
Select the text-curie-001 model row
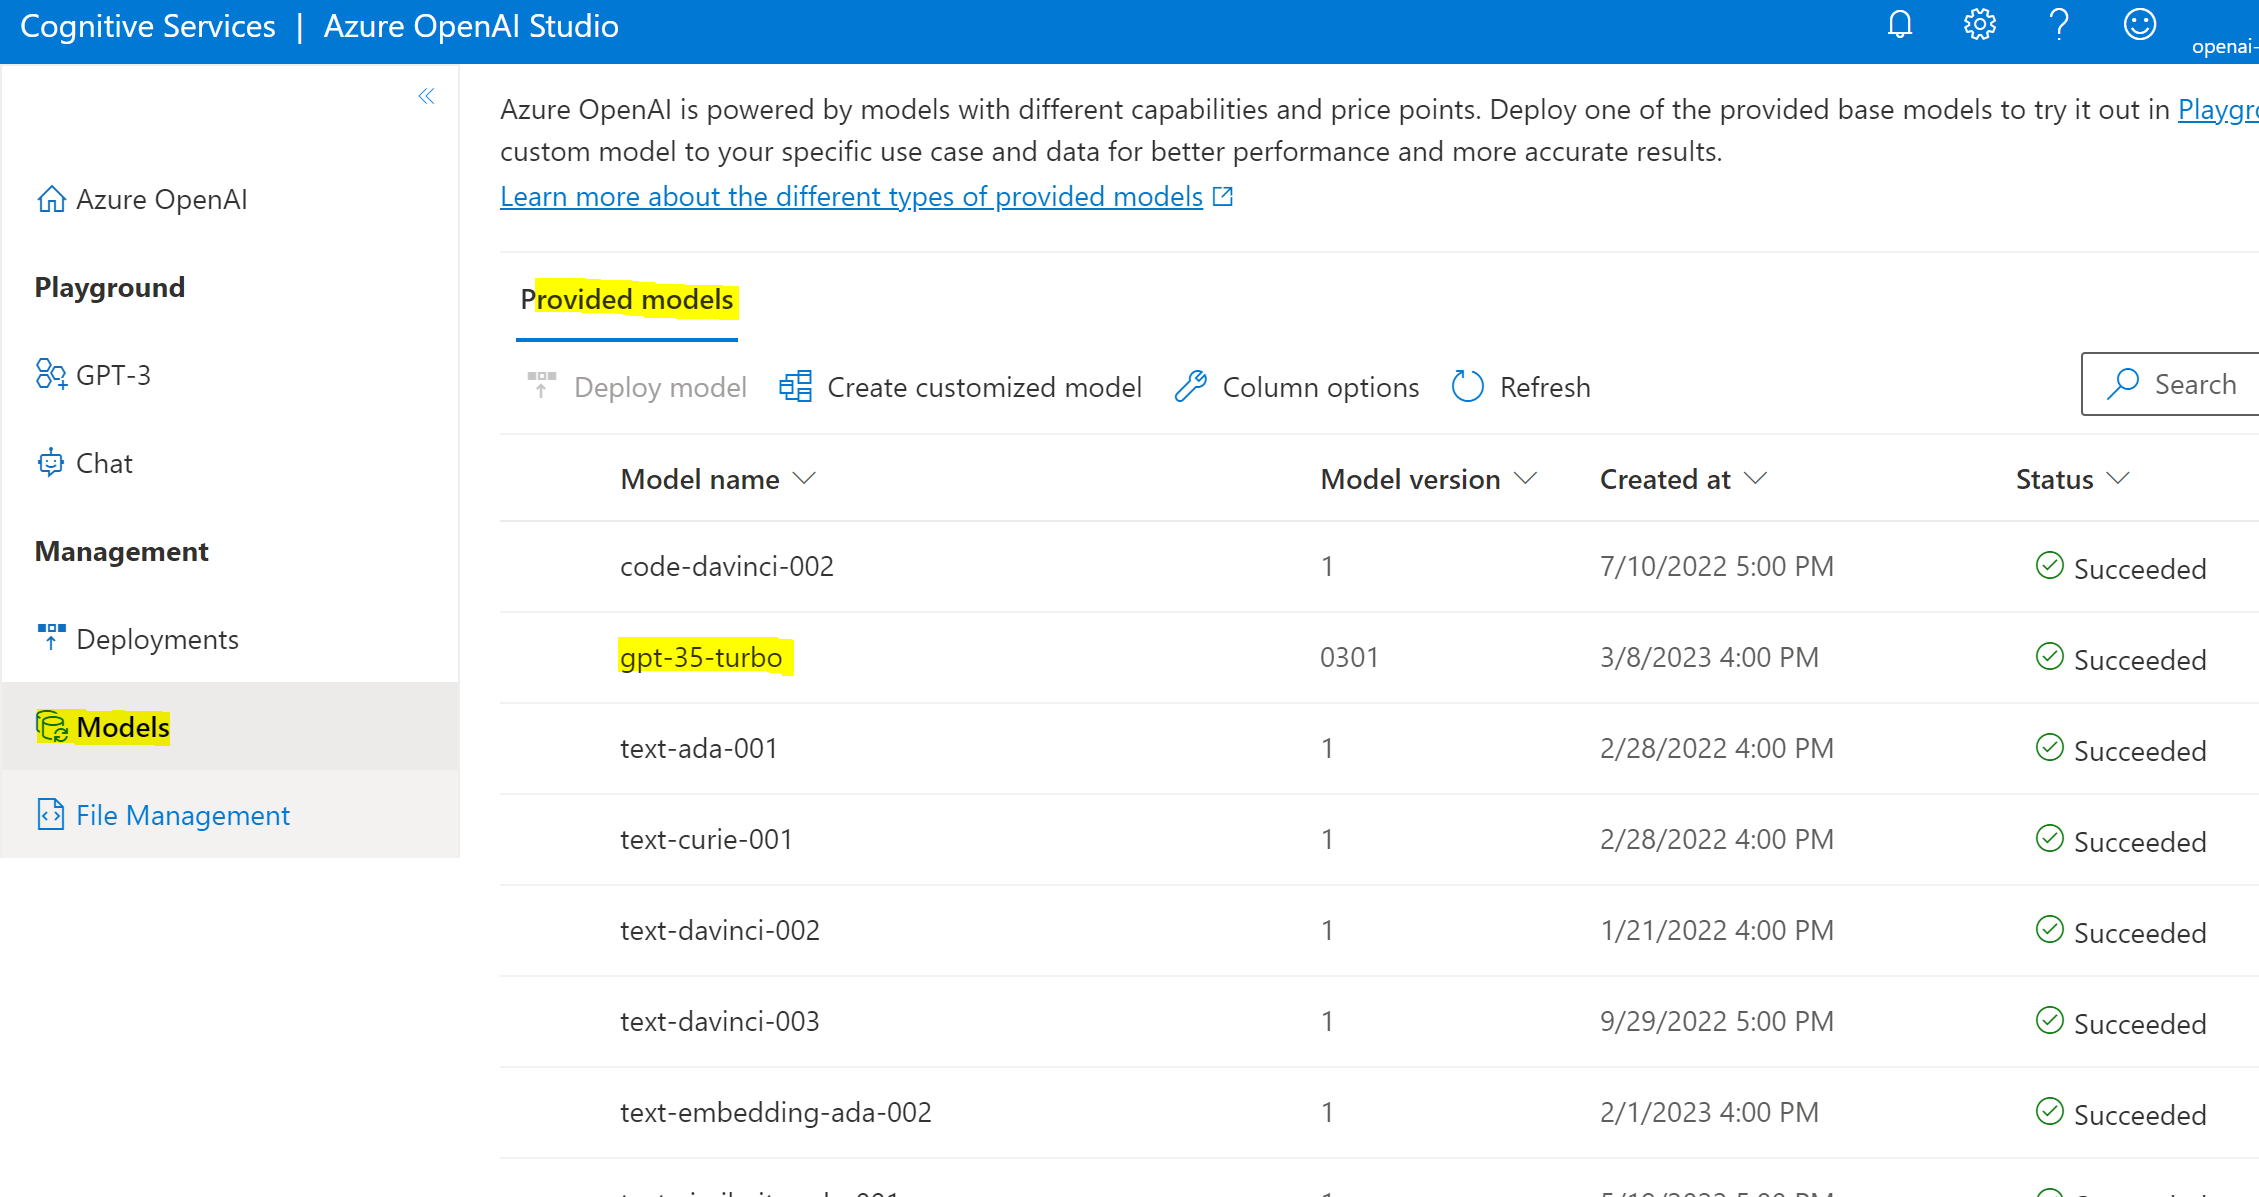(x=1379, y=840)
